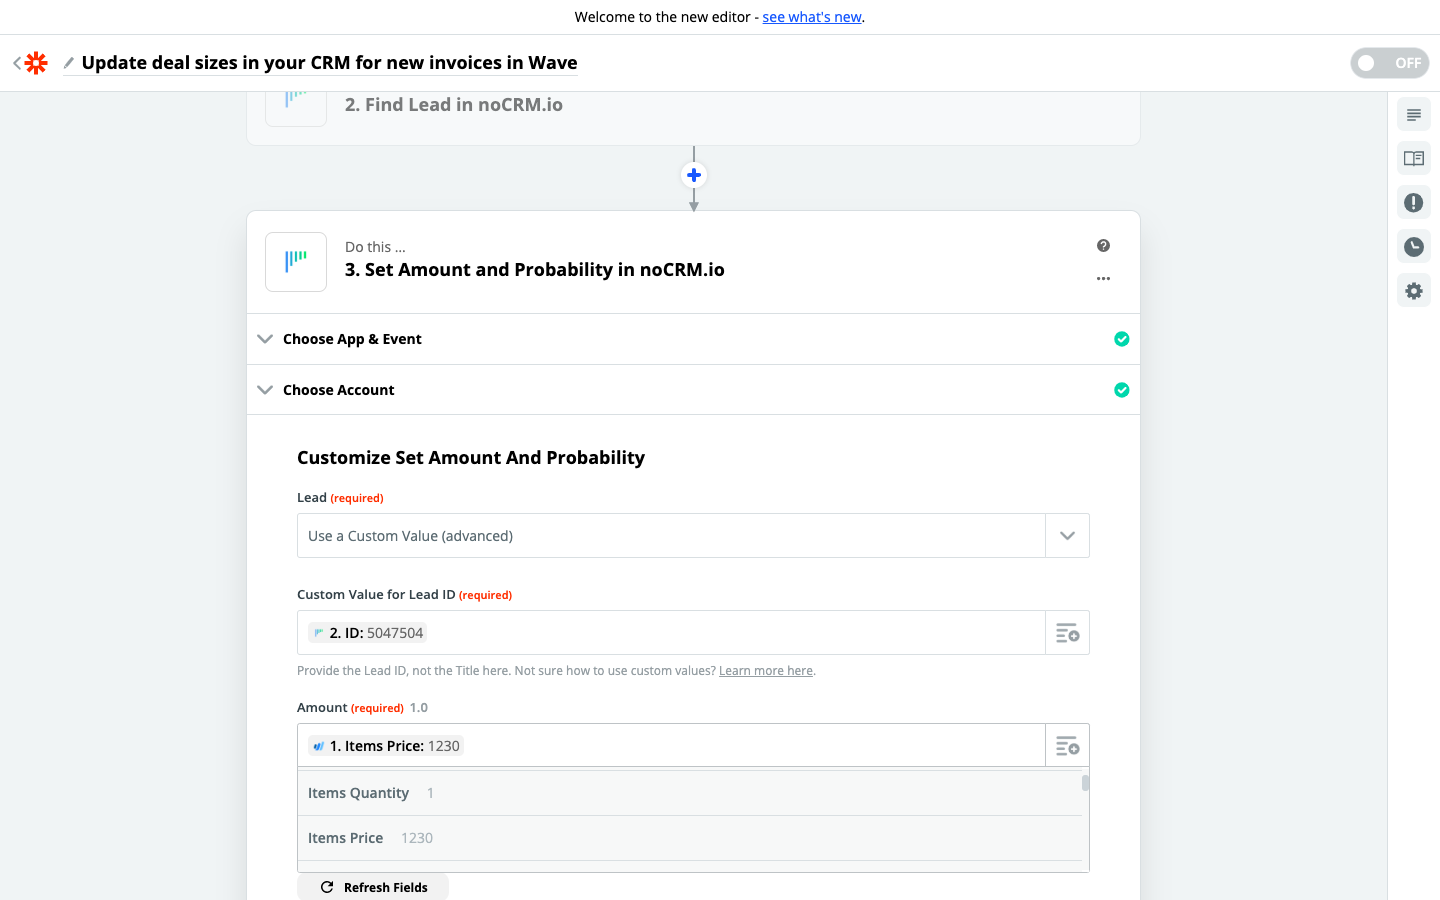This screenshot has height=900, width=1440.
Task: Toggle the Zap OFF switch on
Action: click(1389, 63)
